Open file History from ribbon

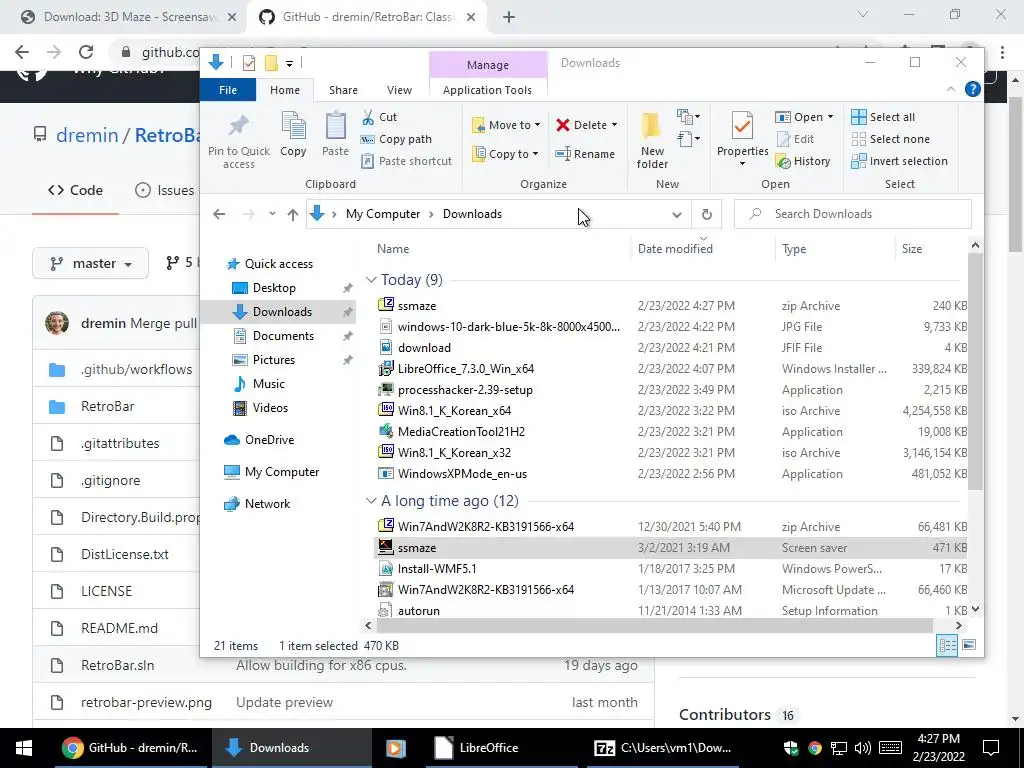click(x=803, y=161)
